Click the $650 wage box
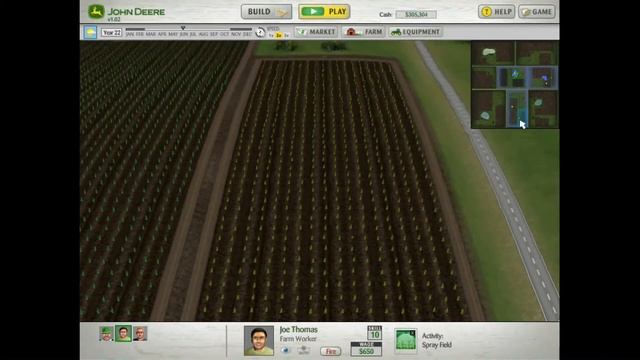 tap(366, 349)
